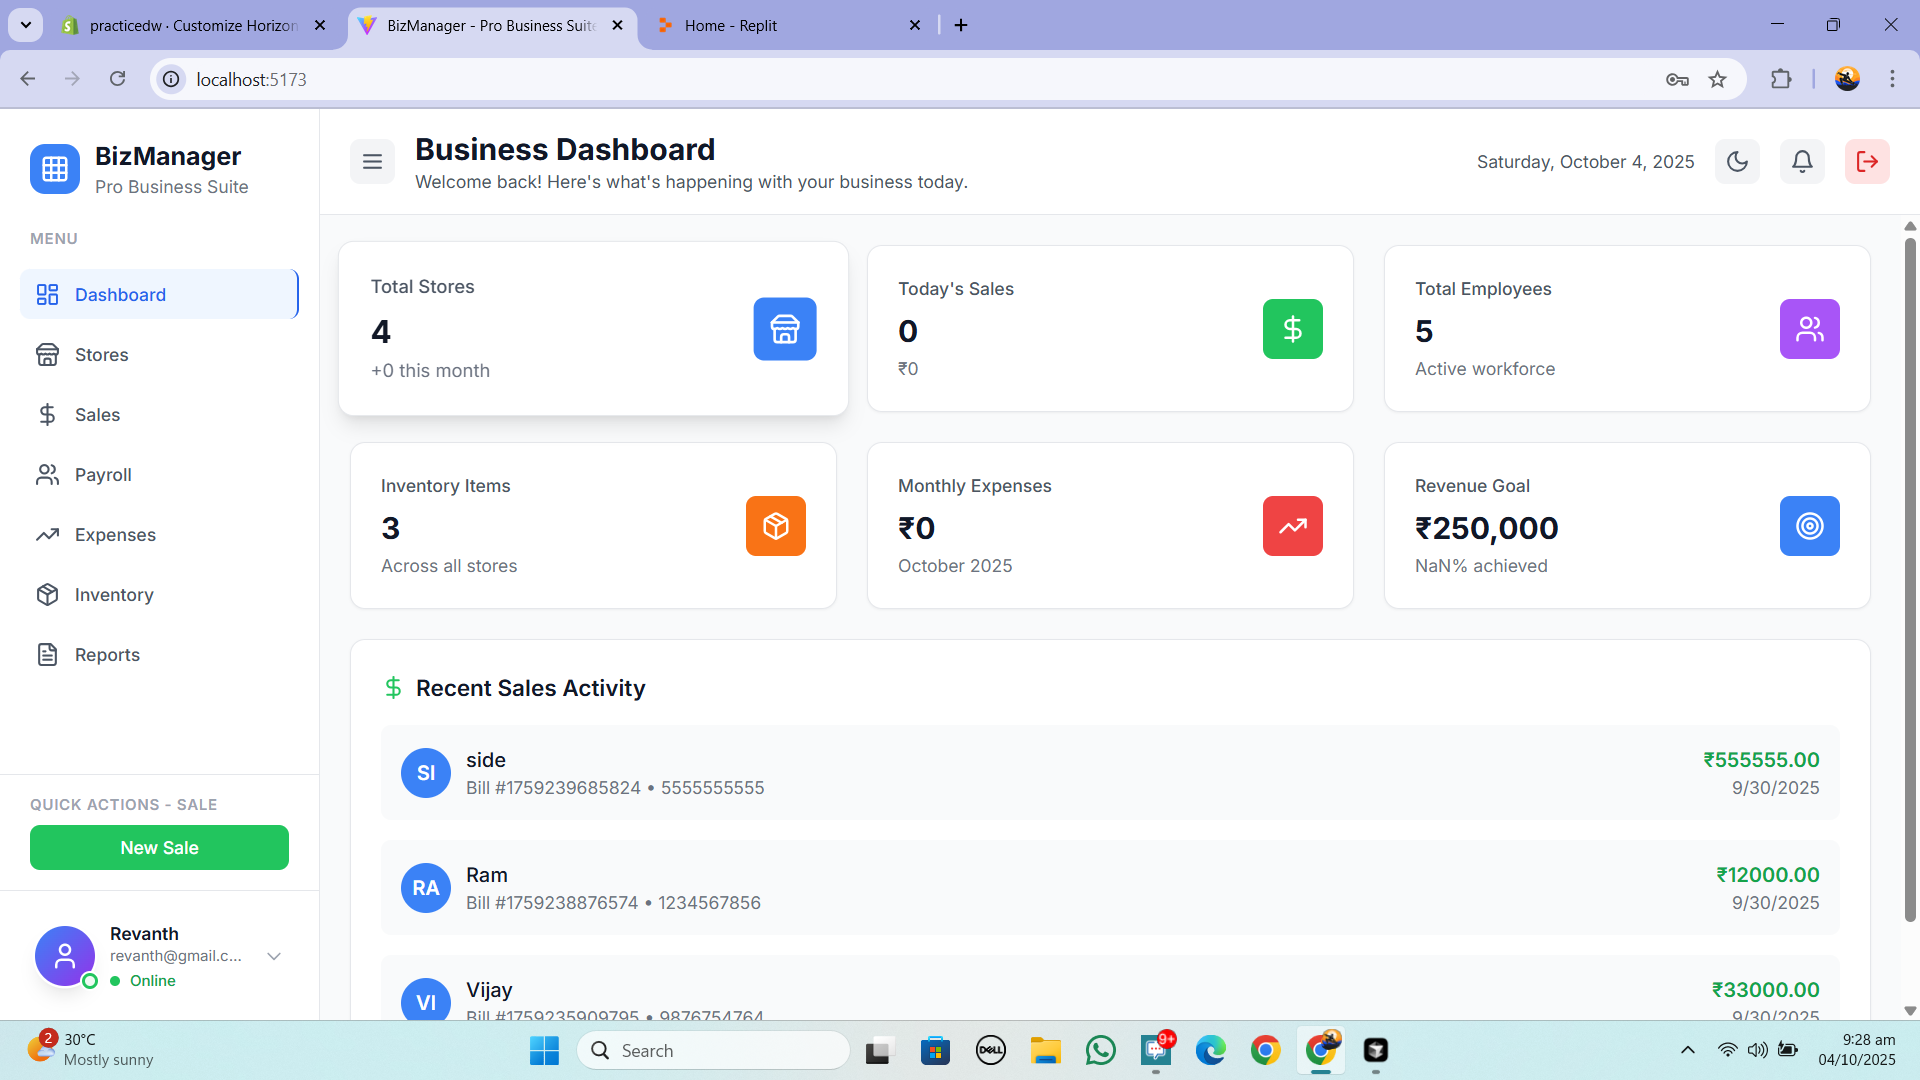
Task: Click the red logout icon
Action: [1866, 162]
